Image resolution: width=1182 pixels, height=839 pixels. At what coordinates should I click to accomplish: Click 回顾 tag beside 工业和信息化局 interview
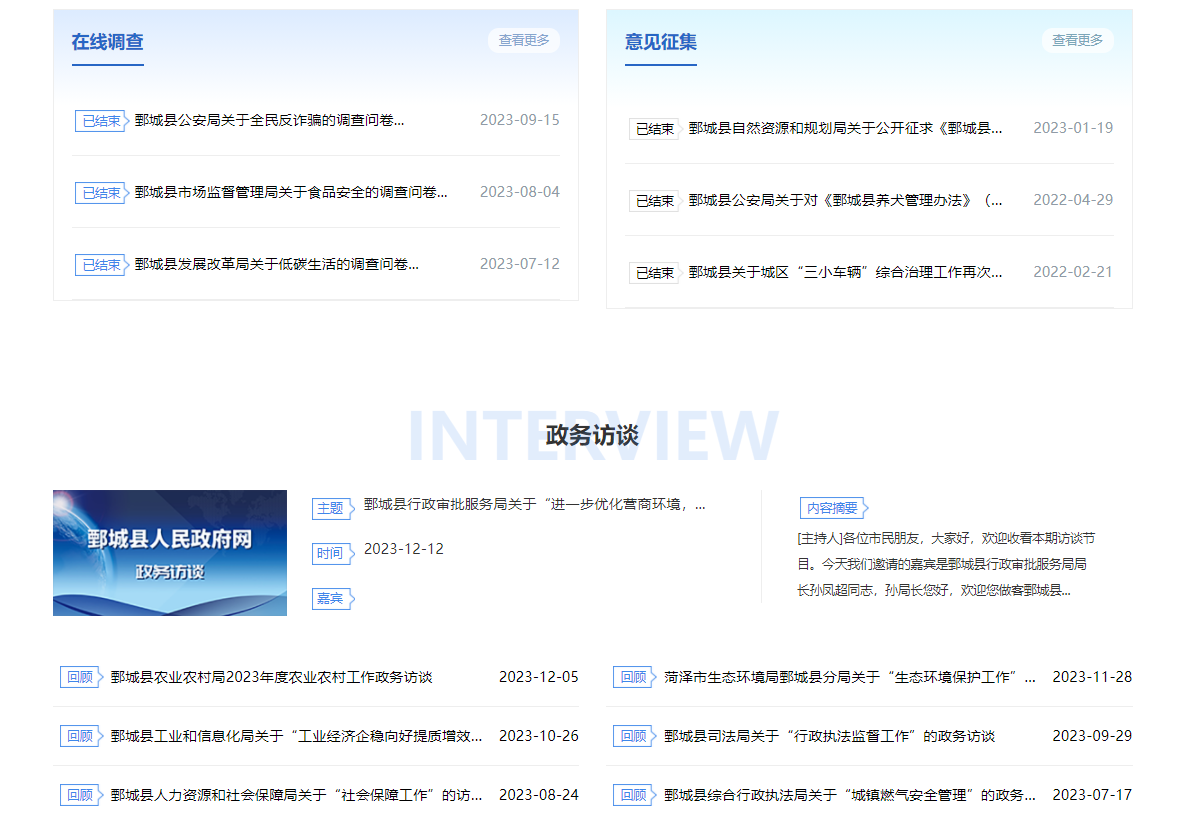coord(81,736)
